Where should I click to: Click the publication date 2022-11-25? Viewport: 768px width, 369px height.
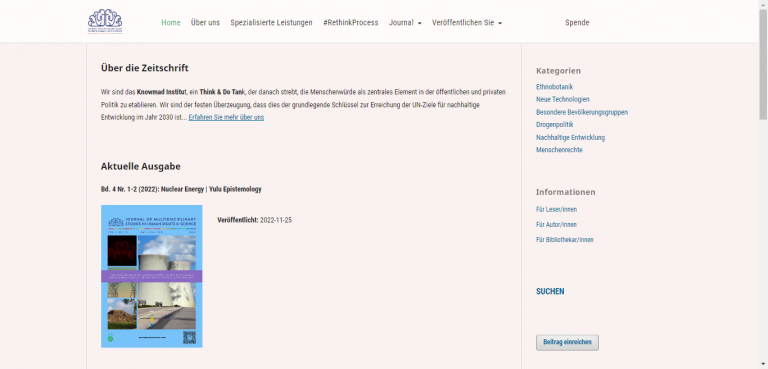pyautogui.click(x=276, y=220)
